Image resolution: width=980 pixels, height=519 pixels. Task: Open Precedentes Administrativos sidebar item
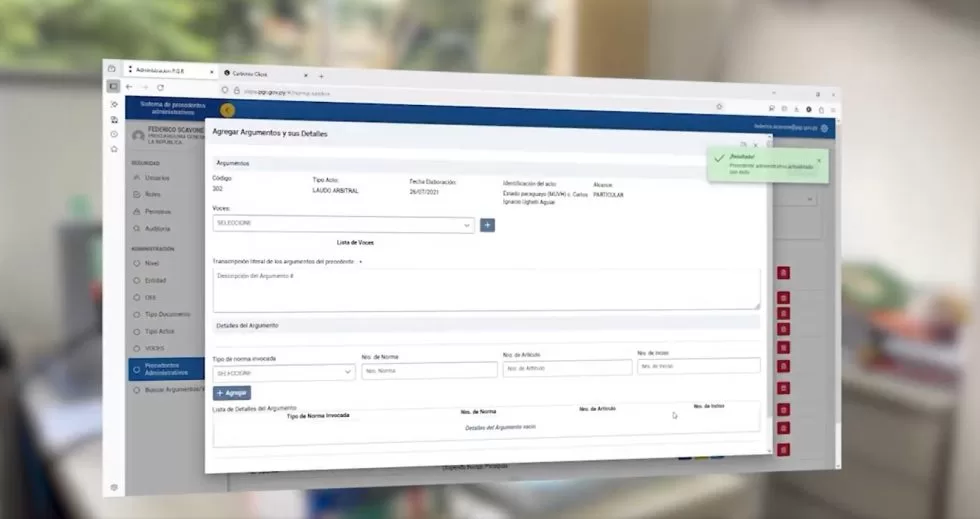click(x=166, y=368)
